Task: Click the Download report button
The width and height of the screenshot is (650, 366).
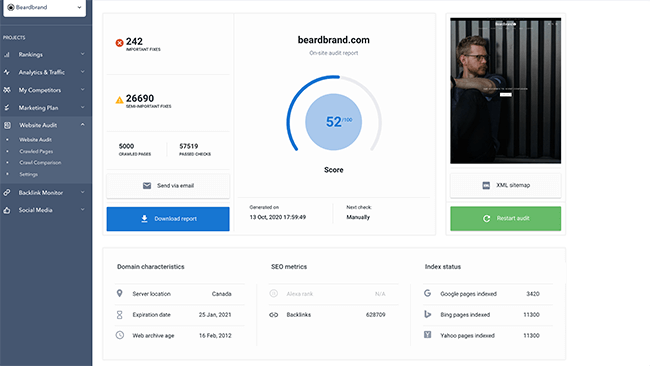Action: [x=168, y=219]
